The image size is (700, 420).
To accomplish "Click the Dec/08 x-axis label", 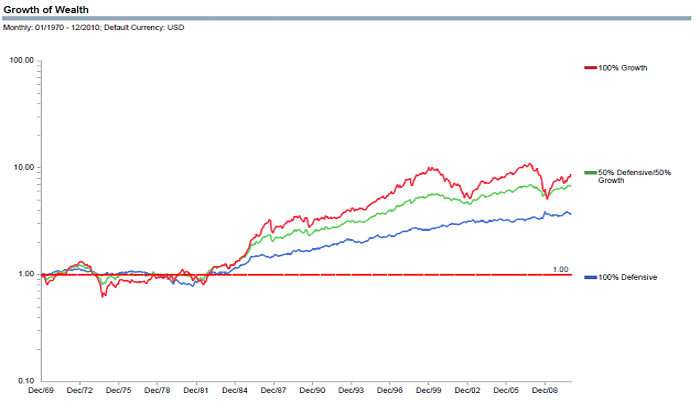I will point(545,391).
